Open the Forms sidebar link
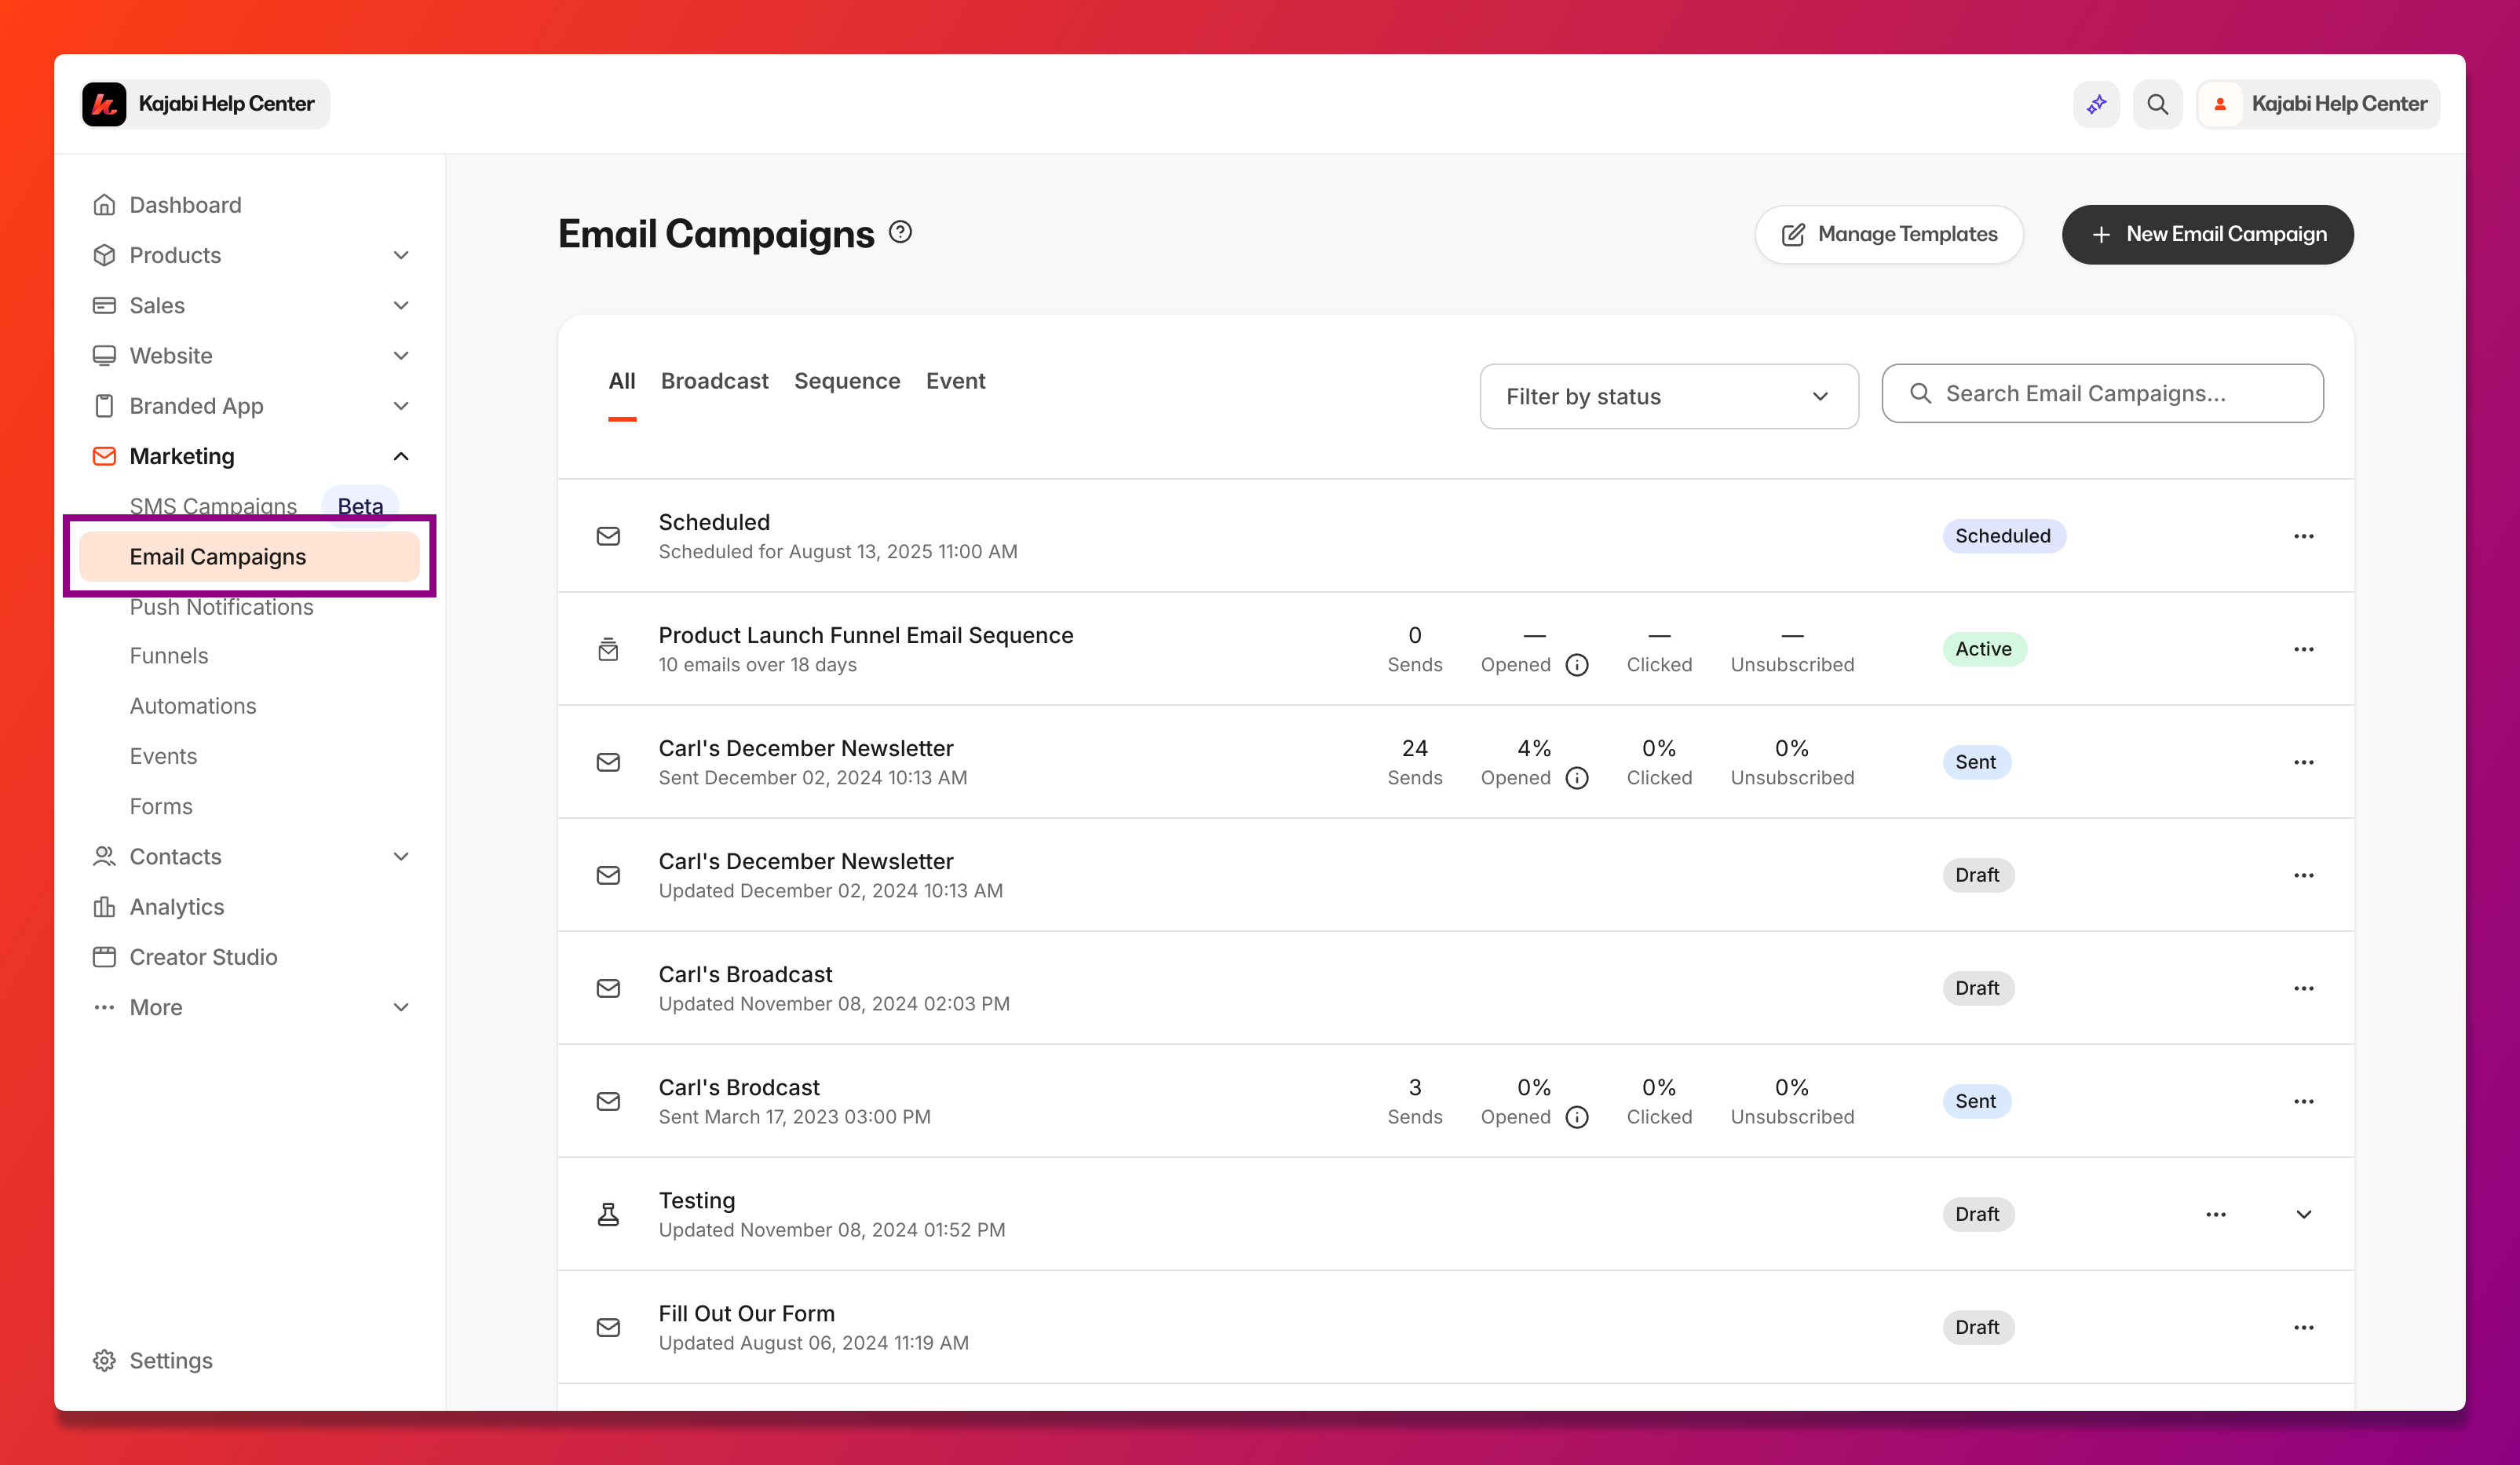 click(x=161, y=806)
